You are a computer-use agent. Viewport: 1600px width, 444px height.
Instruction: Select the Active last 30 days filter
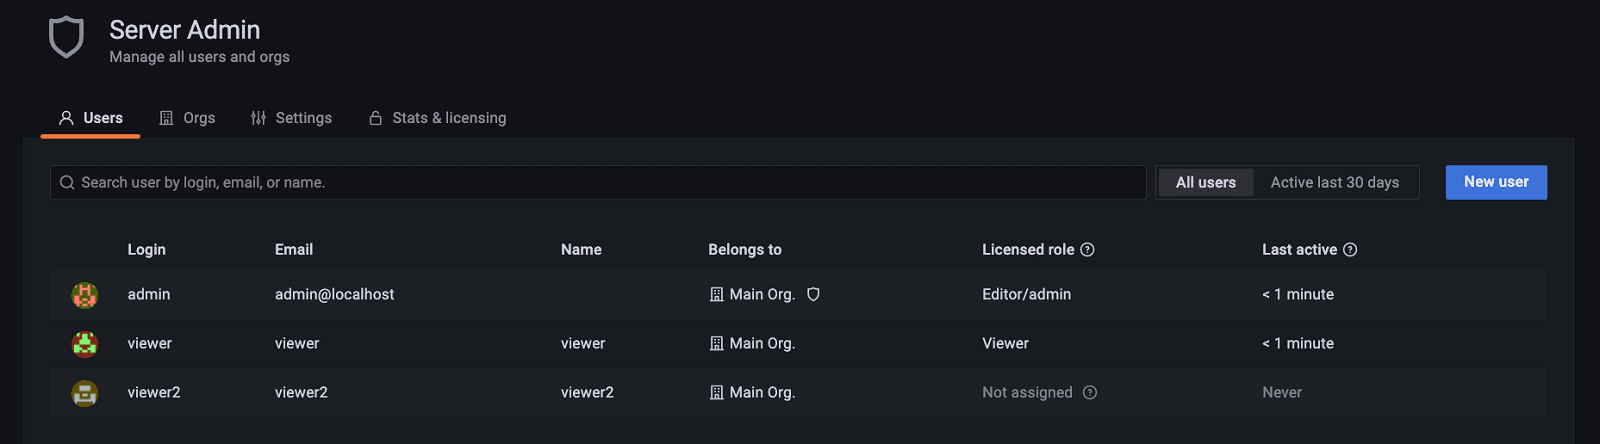coord(1334,183)
